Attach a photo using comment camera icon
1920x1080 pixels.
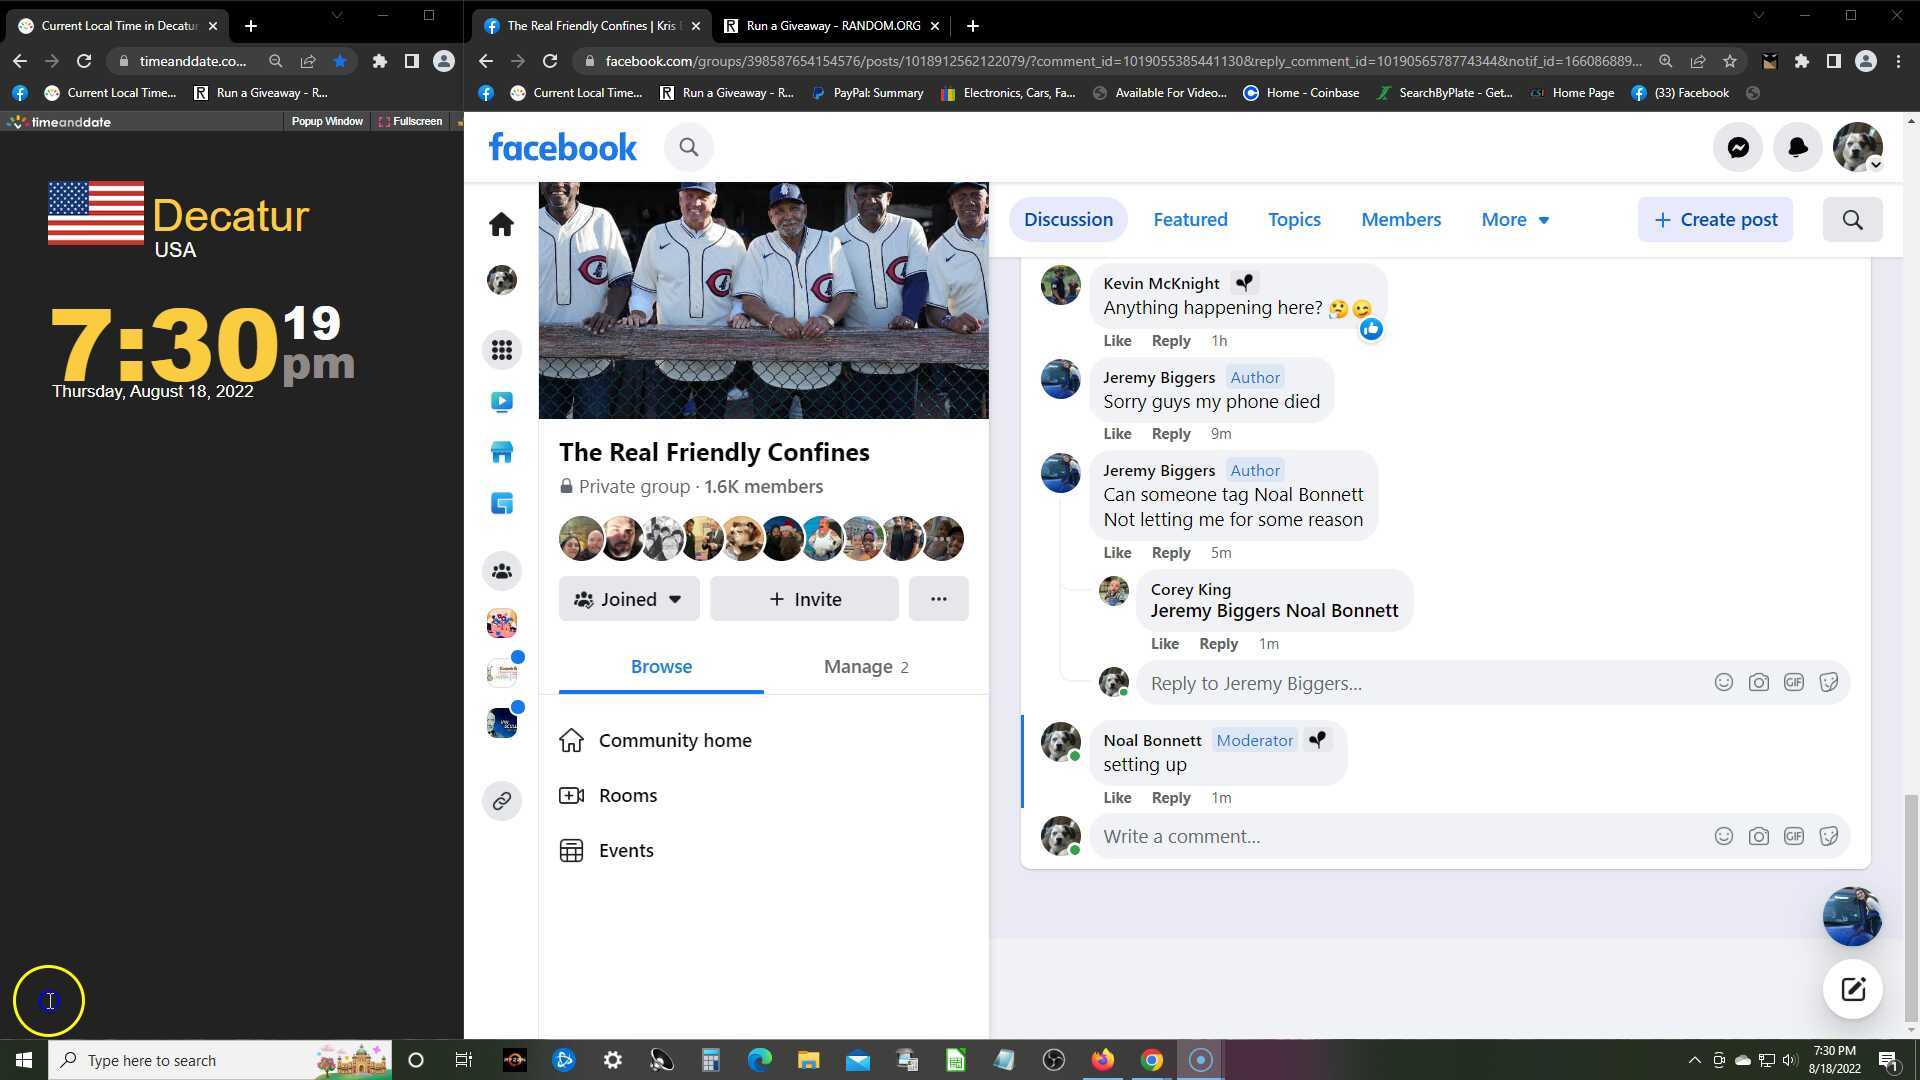pyautogui.click(x=1758, y=836)
